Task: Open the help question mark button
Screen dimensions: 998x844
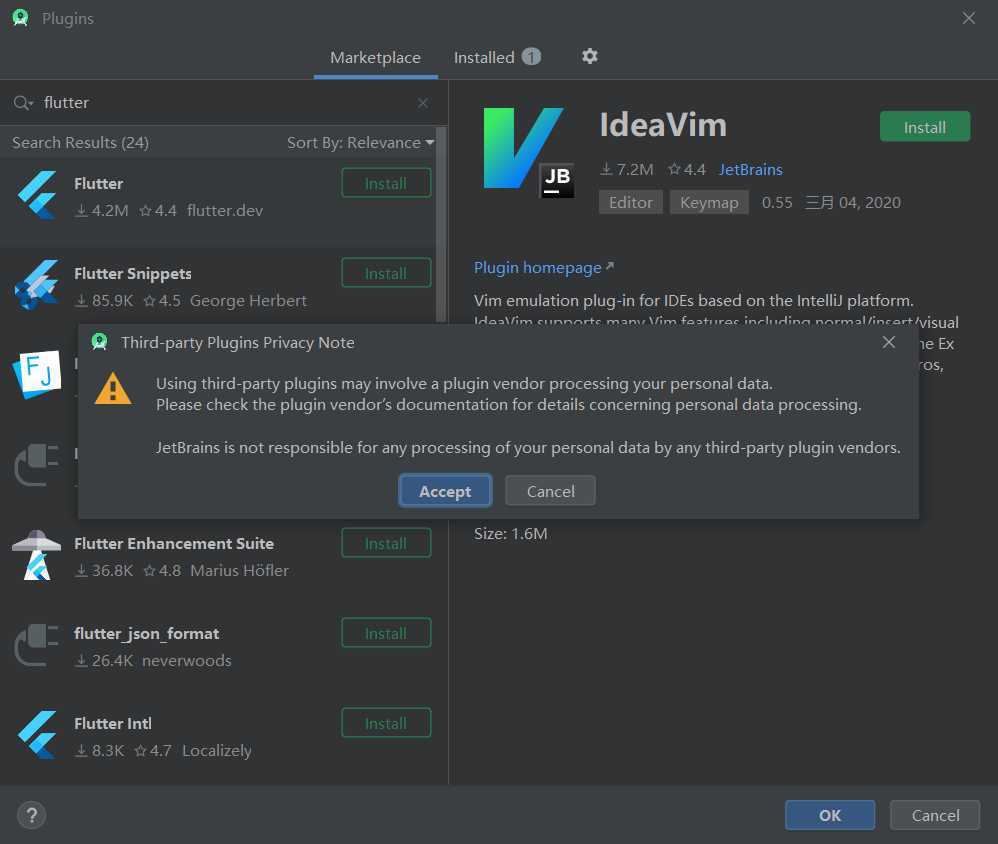Action: [31, 815]
